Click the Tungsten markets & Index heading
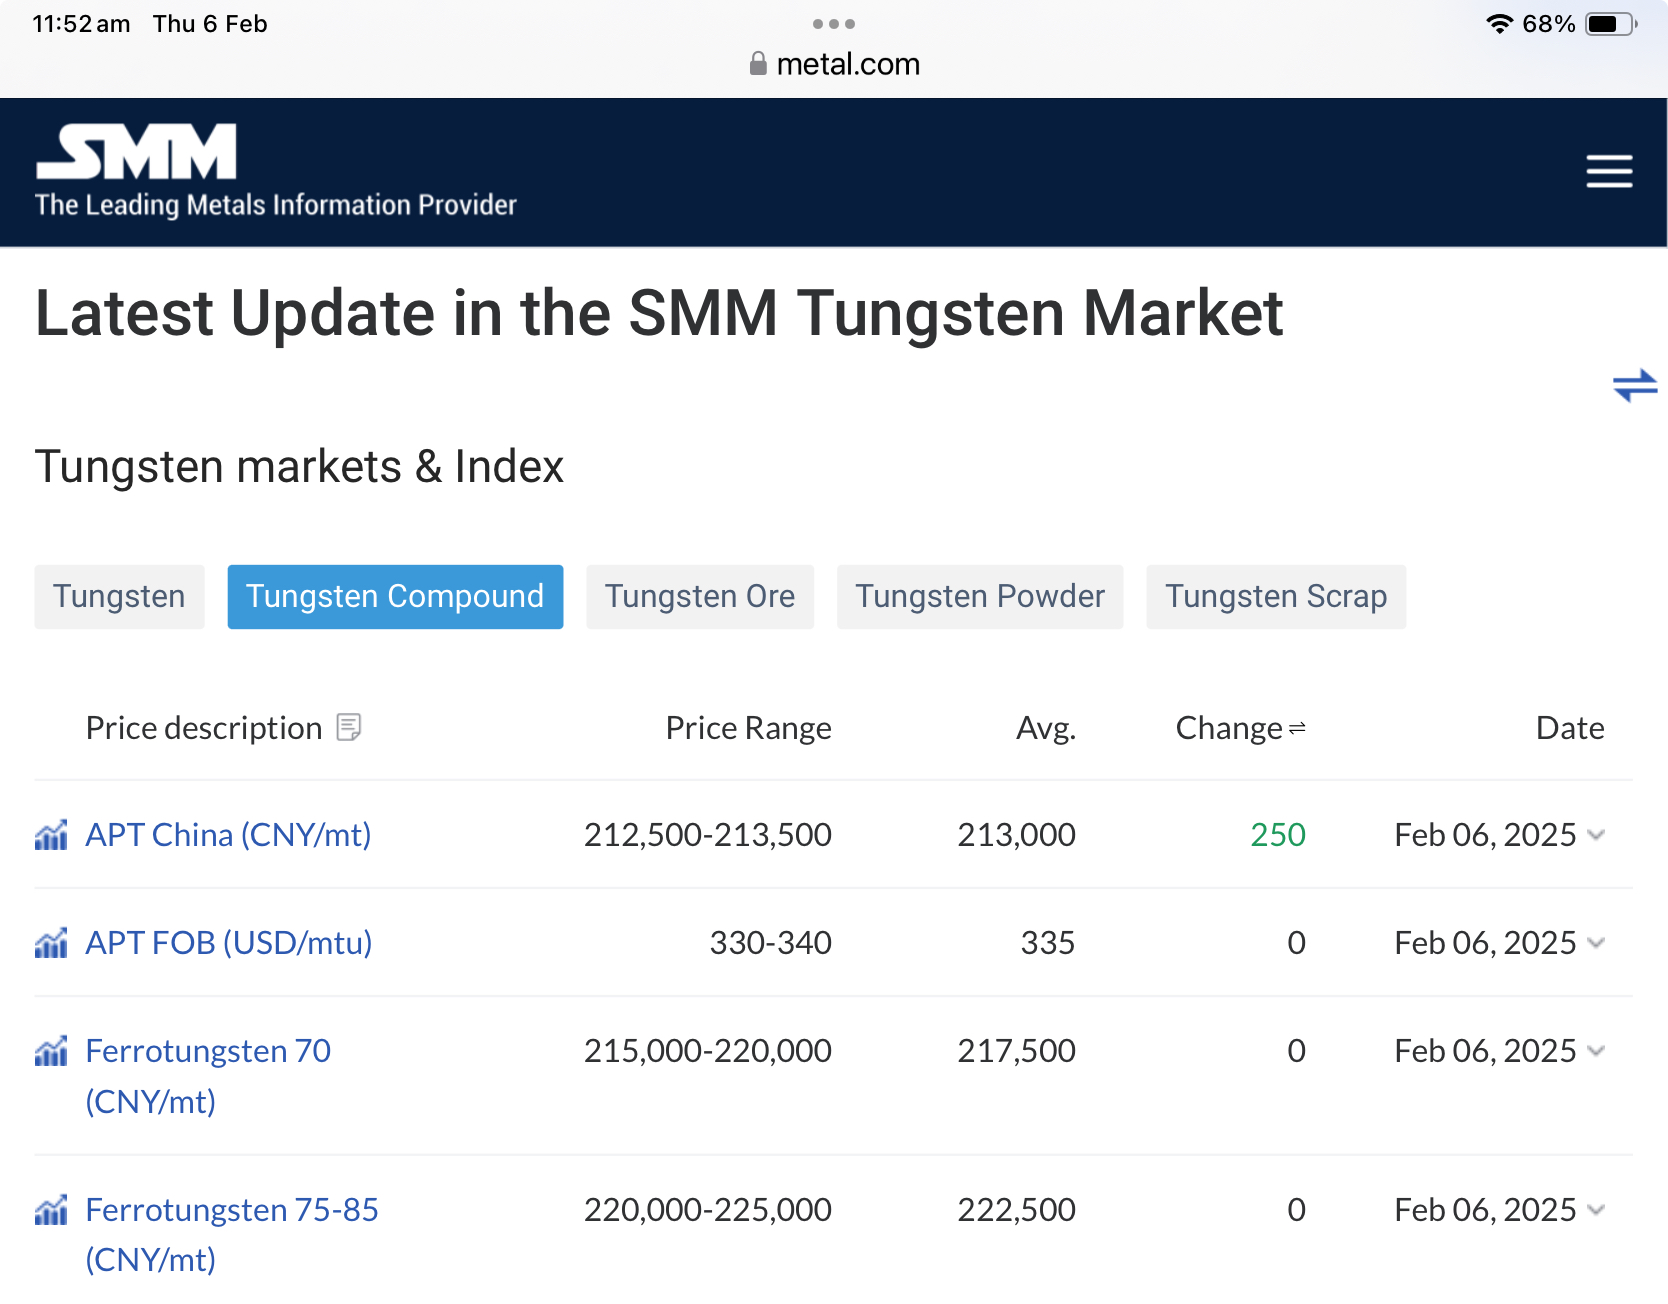This screenshot has height=1304, width=1668. [x=300, y=467]
